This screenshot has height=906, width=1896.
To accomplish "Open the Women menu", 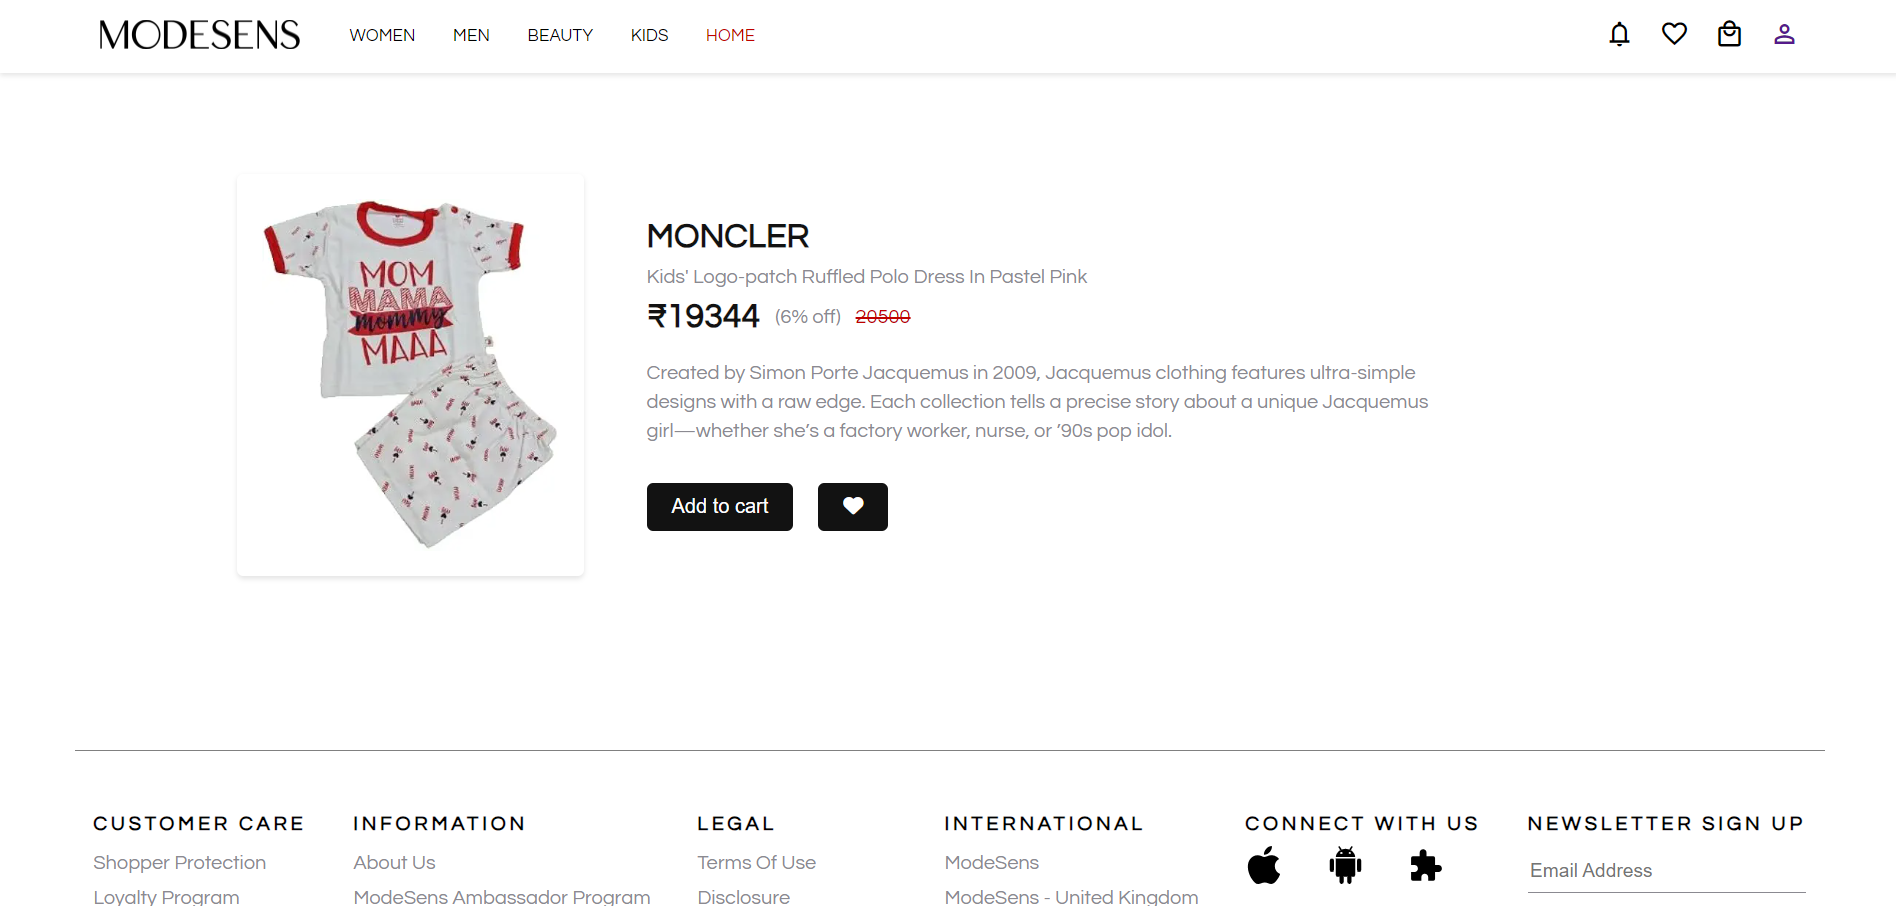I will (382, 35).
